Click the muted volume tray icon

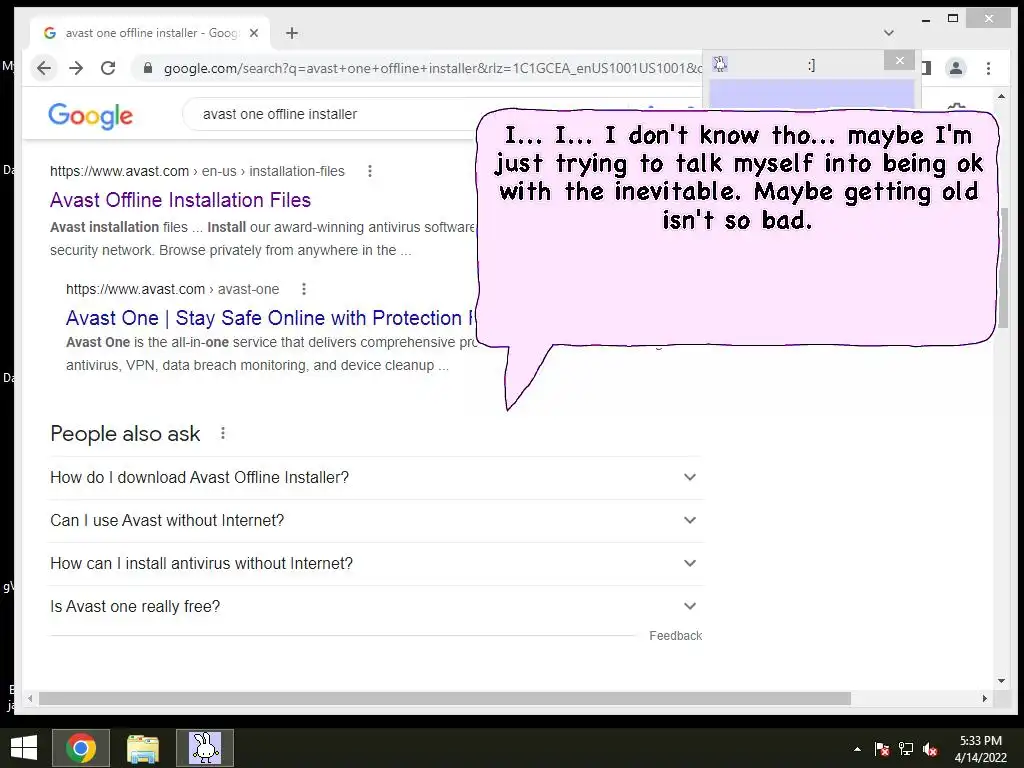click(x=930, y=749)
